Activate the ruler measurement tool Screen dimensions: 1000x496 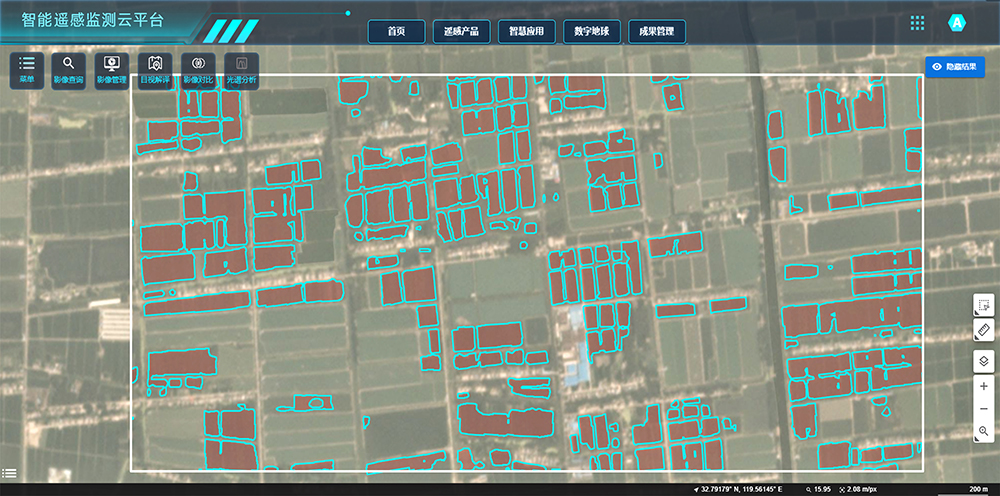pyautogui.click(x=983, y=329)
